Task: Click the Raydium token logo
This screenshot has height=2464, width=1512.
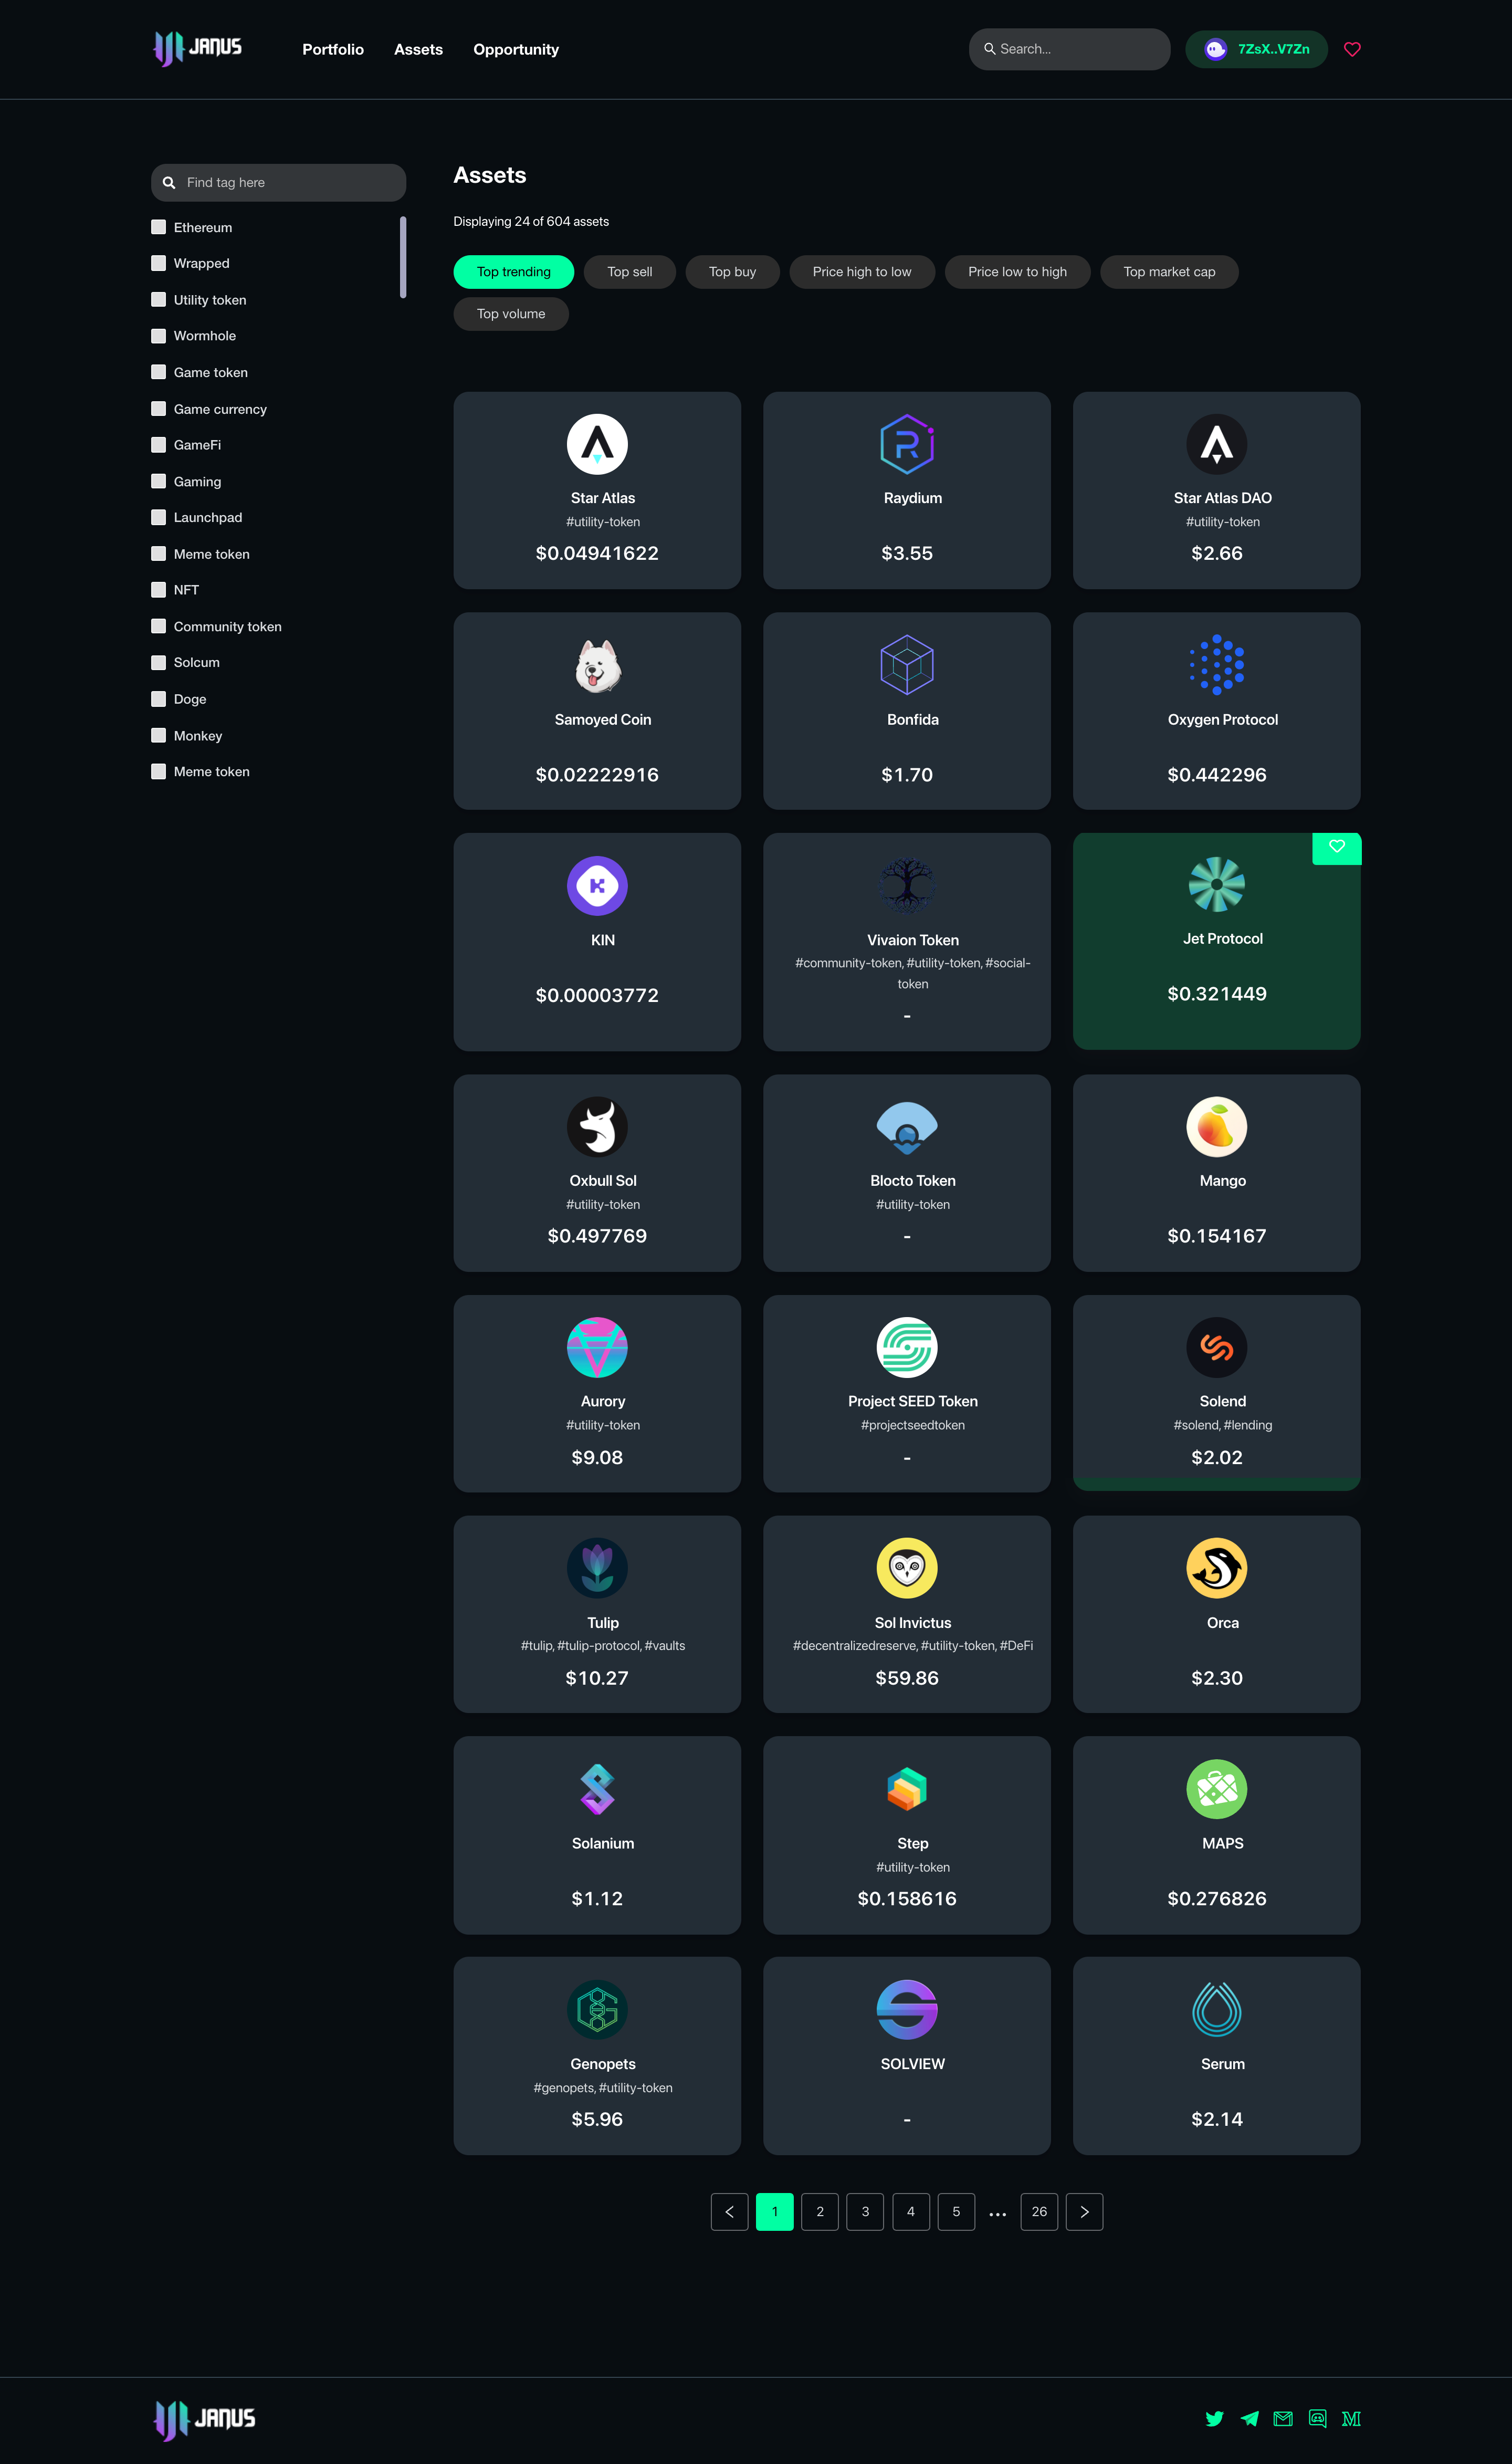Action: point(906,443)
